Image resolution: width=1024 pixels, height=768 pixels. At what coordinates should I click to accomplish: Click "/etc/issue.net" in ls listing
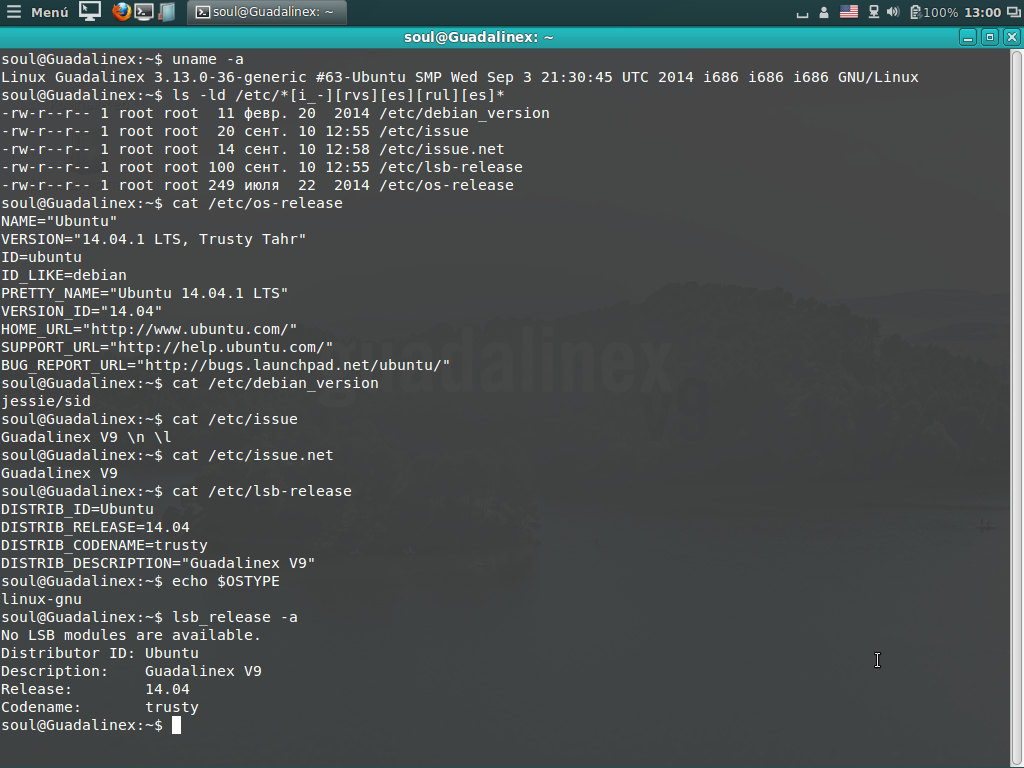pyautogui.click(x=441, y=149)
